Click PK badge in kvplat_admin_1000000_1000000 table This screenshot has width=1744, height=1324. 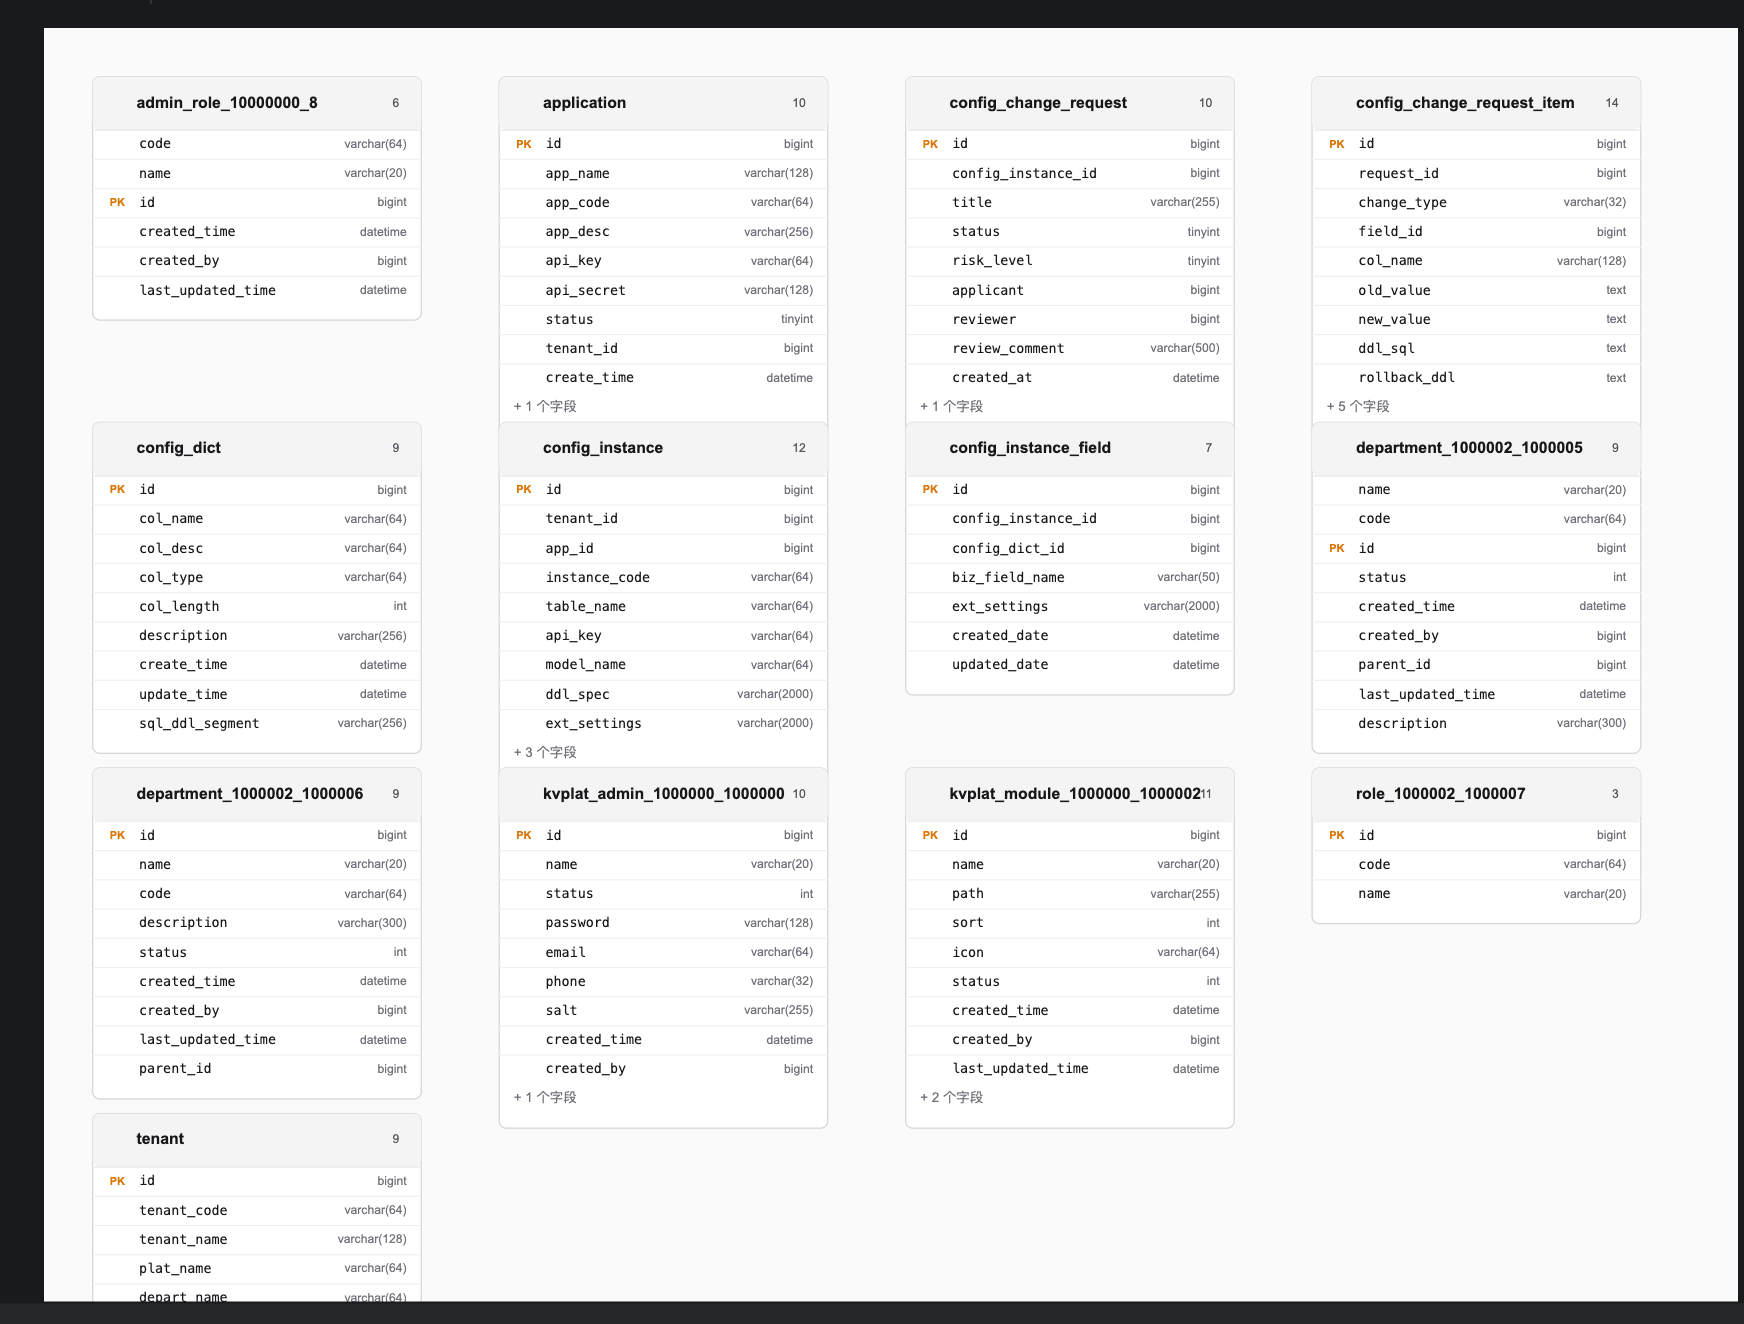click(x=524, y=835)
